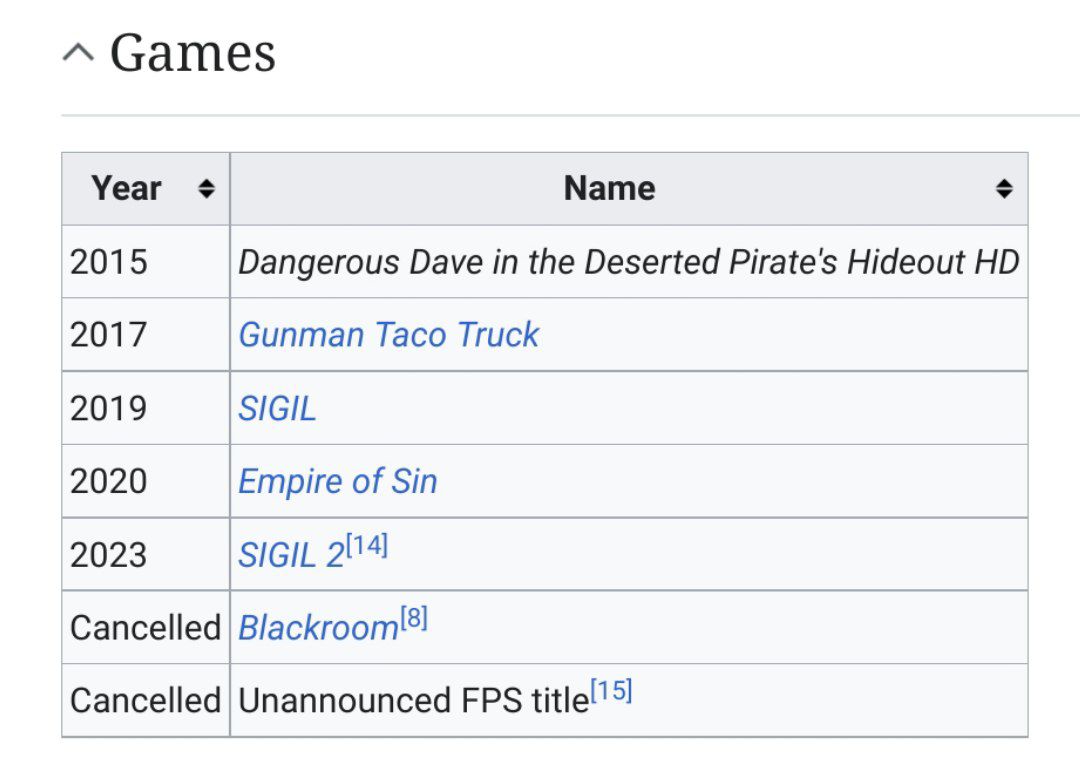
Task: Open the Gunman Taco Truck link
Action: pos(388,335)
